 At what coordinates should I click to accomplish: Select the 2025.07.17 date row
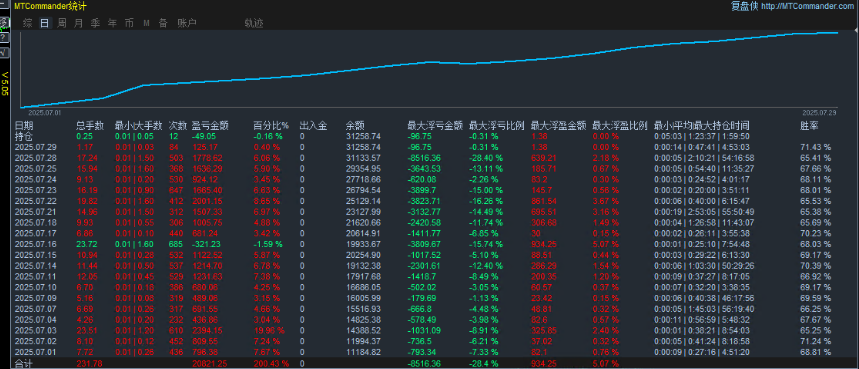pyautogui.click(x=36, y=233)
